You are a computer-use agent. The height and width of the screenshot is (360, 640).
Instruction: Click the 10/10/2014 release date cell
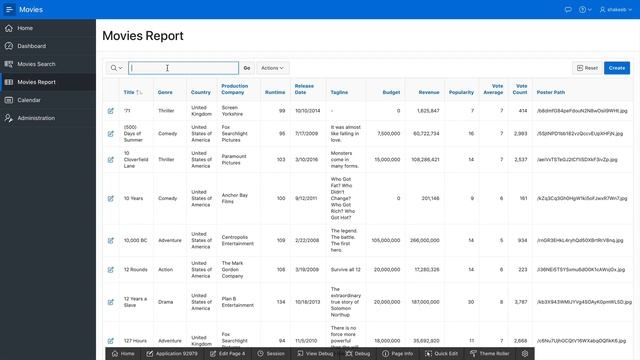click(307, 111)
